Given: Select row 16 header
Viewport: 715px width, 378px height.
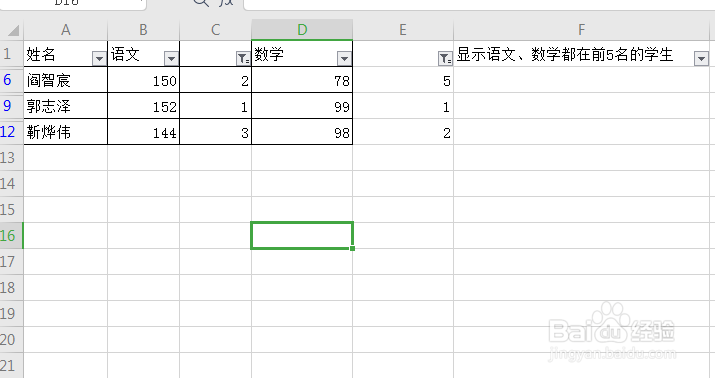Looking at the screenshot, I should coord(11,236).
